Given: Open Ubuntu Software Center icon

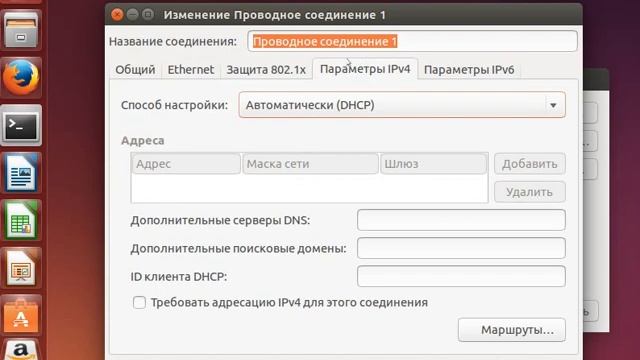Looking at the screenshot, I should point(21,316).
